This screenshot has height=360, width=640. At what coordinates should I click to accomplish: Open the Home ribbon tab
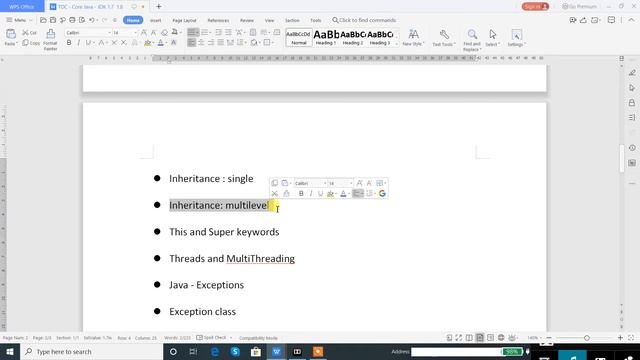tap(133, 20)
